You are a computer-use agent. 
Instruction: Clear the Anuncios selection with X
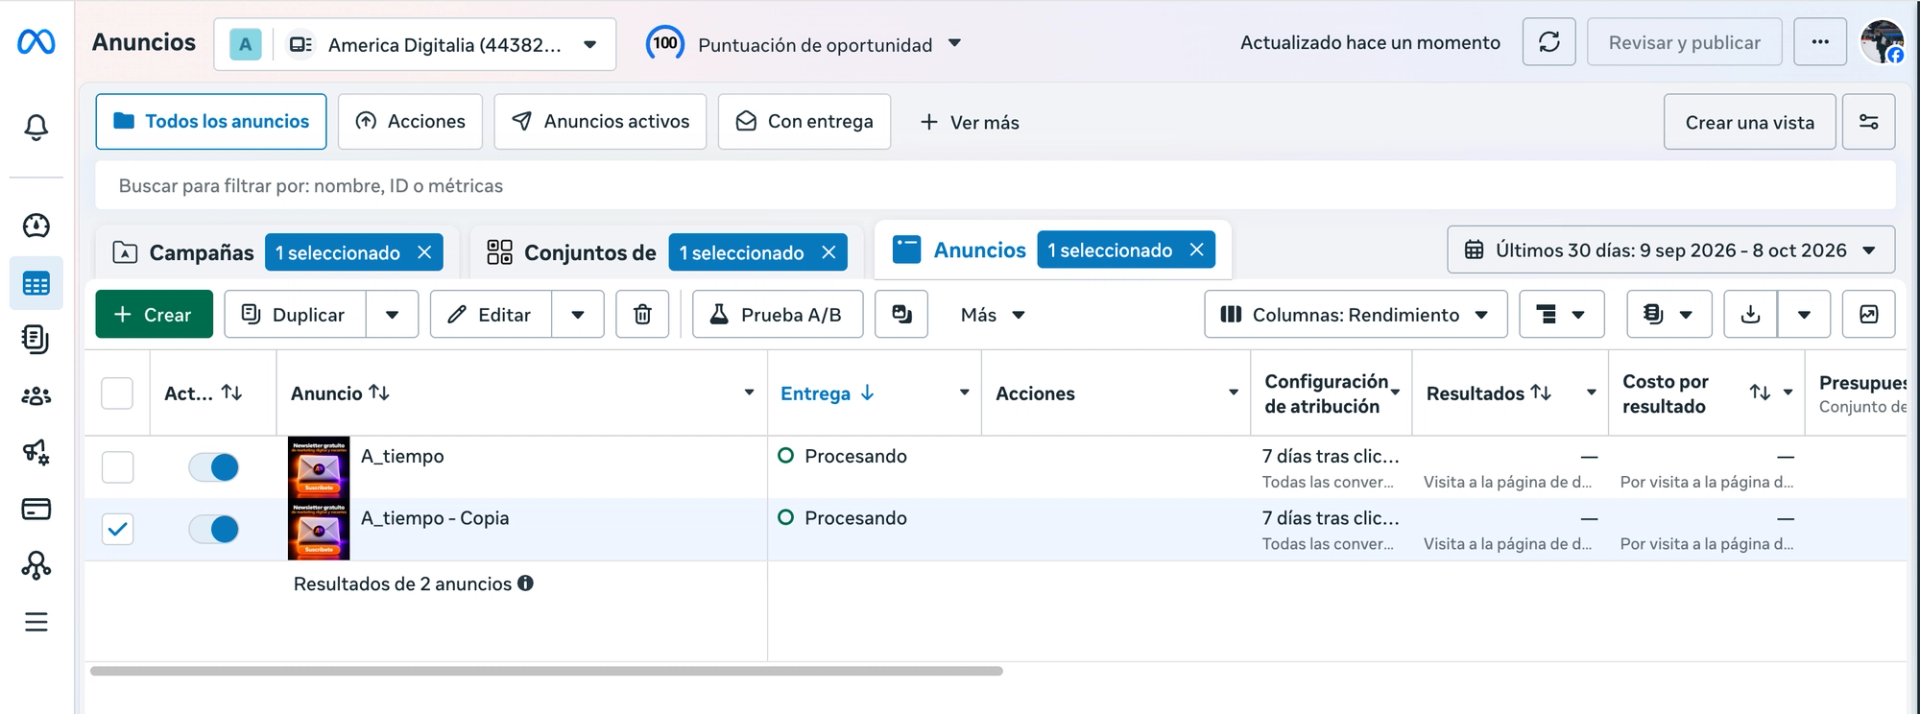coord(1197,250)
